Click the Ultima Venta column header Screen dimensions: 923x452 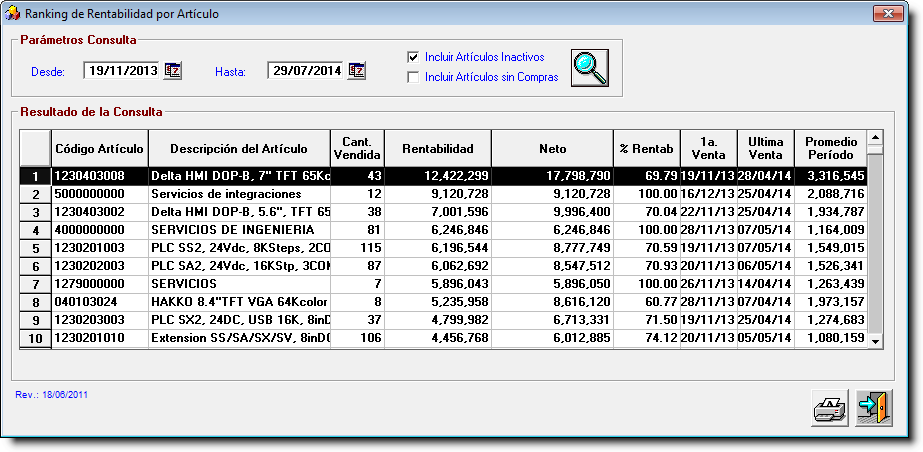point(766,148)
